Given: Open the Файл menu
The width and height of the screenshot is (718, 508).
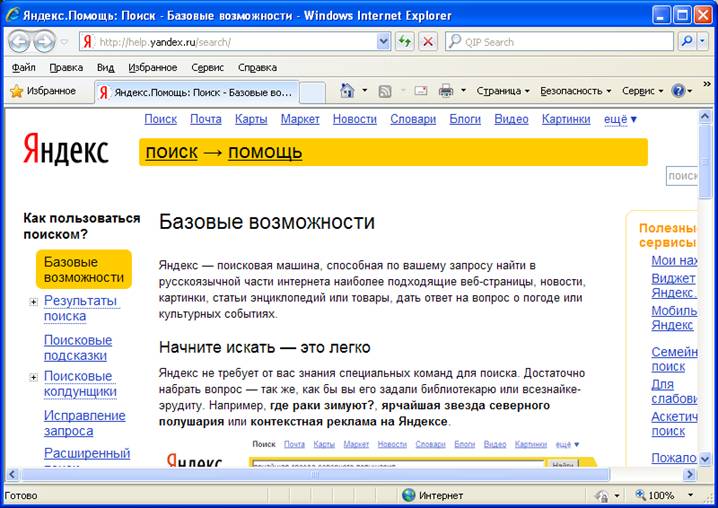Looking at the screenshot, I should [23, 68].
